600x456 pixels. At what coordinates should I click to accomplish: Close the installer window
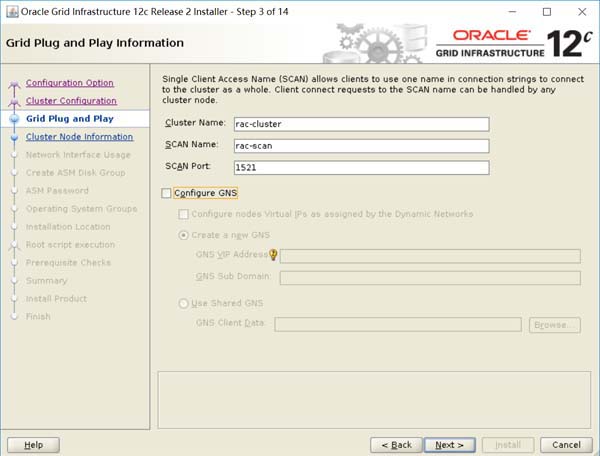(582, 12)
